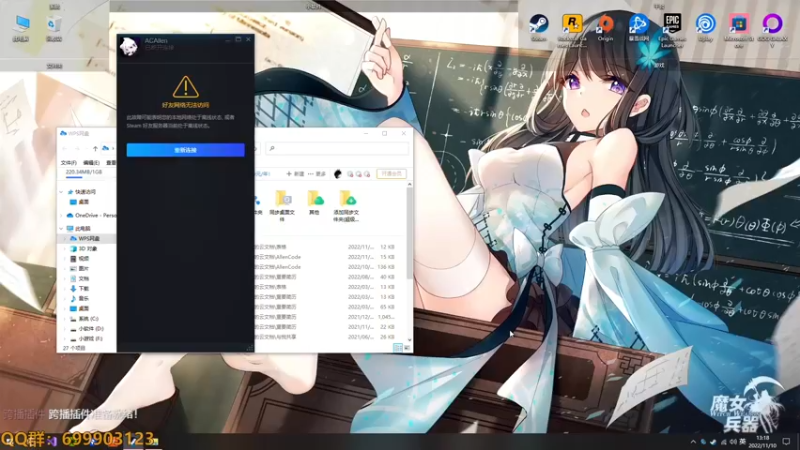800x450 pixels.
Task: Select Desktop under Quick Access
Action: (x=79, y=202)
